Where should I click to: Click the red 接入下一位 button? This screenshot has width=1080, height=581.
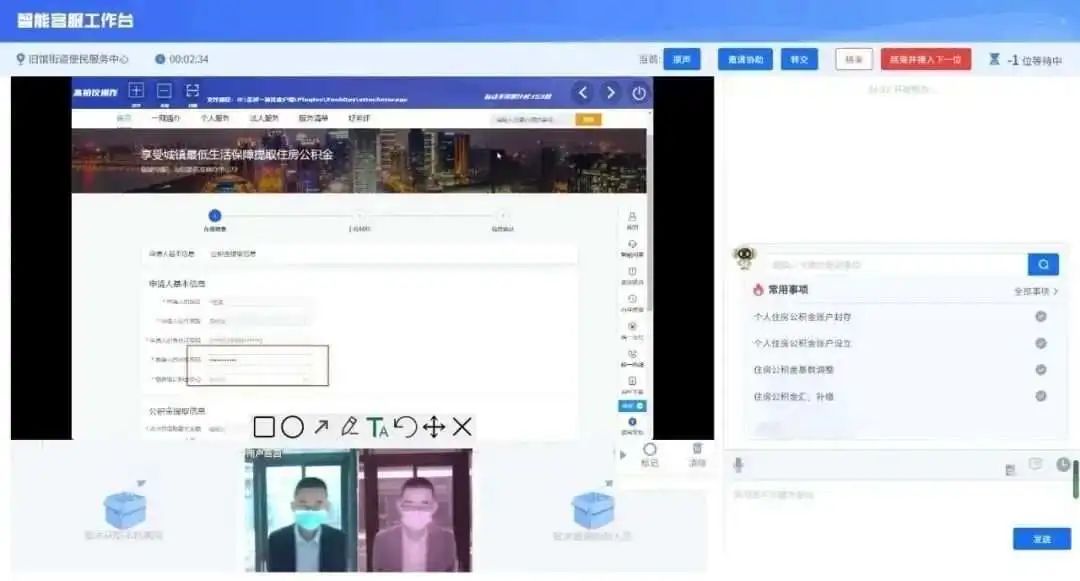click(926, 59)
